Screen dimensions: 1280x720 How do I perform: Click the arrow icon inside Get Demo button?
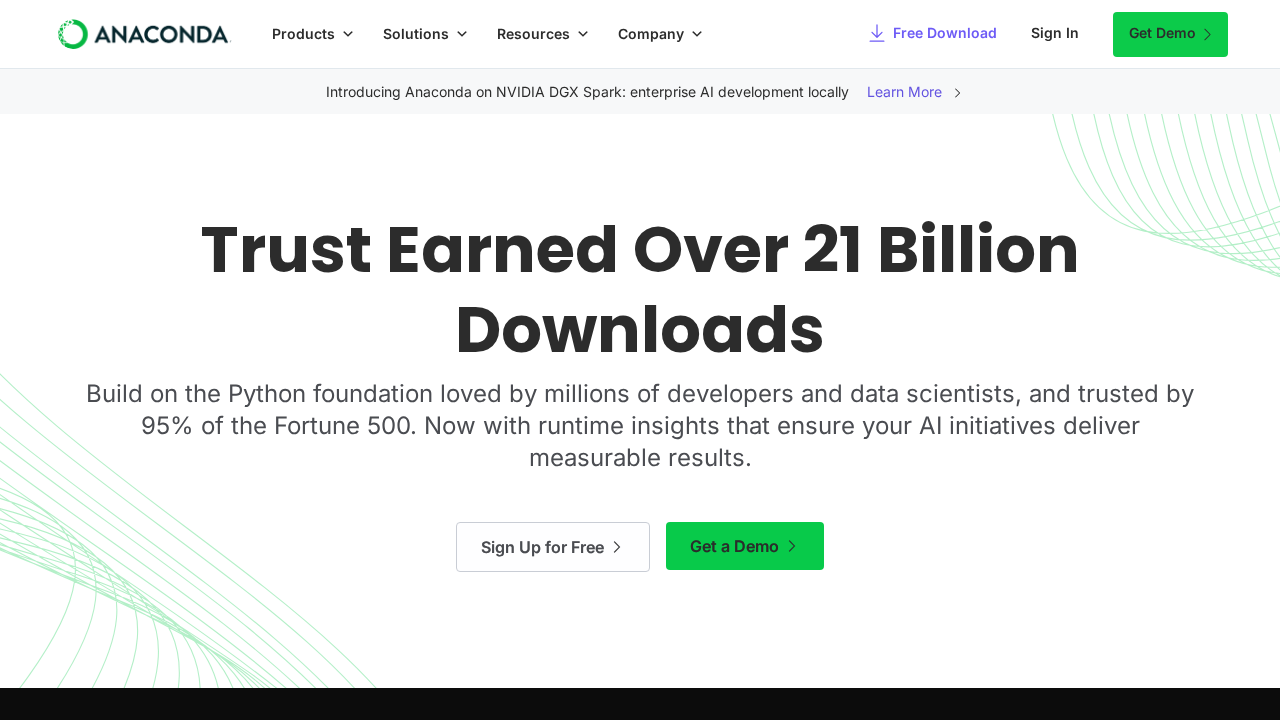tap(1209, 33)
